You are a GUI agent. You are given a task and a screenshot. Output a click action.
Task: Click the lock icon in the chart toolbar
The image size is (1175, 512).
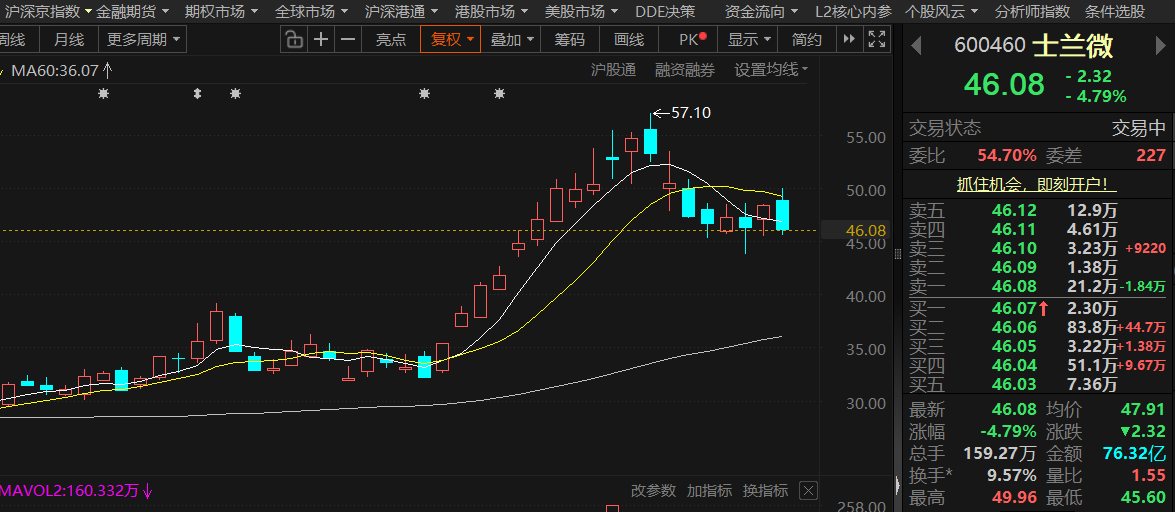[294, 40]
